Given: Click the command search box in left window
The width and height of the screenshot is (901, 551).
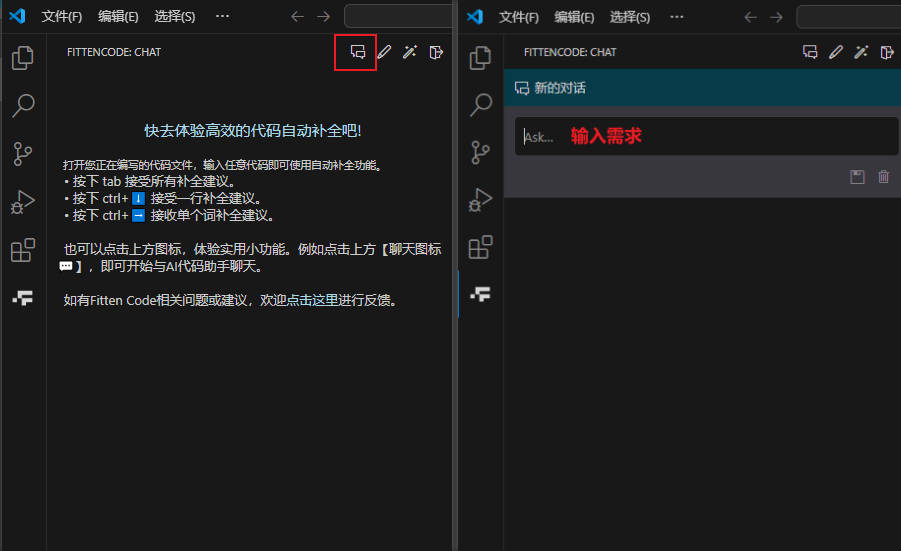Looking at the screenshot, I should tap(398, 16).
